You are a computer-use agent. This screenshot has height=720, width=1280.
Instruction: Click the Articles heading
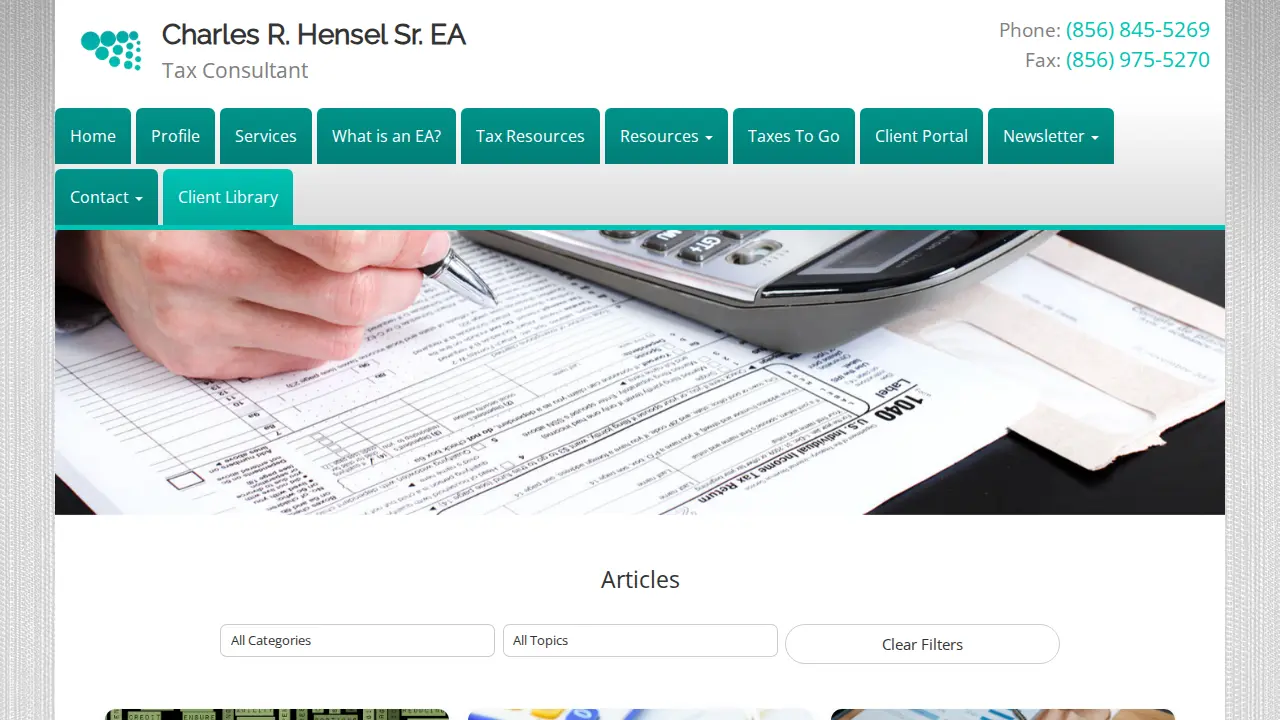640,580
